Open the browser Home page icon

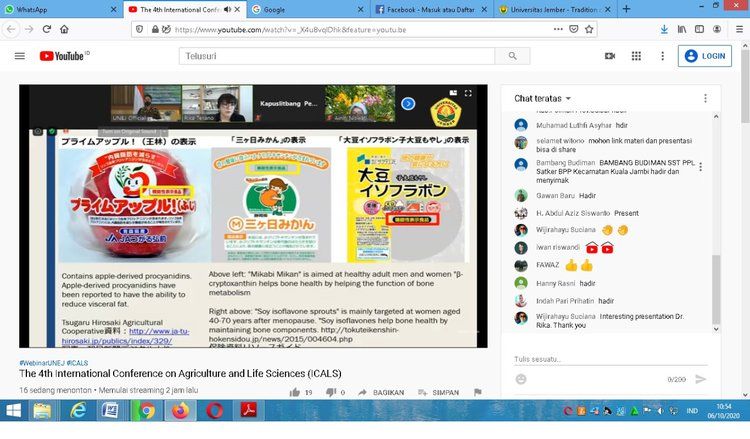point(64,29)
